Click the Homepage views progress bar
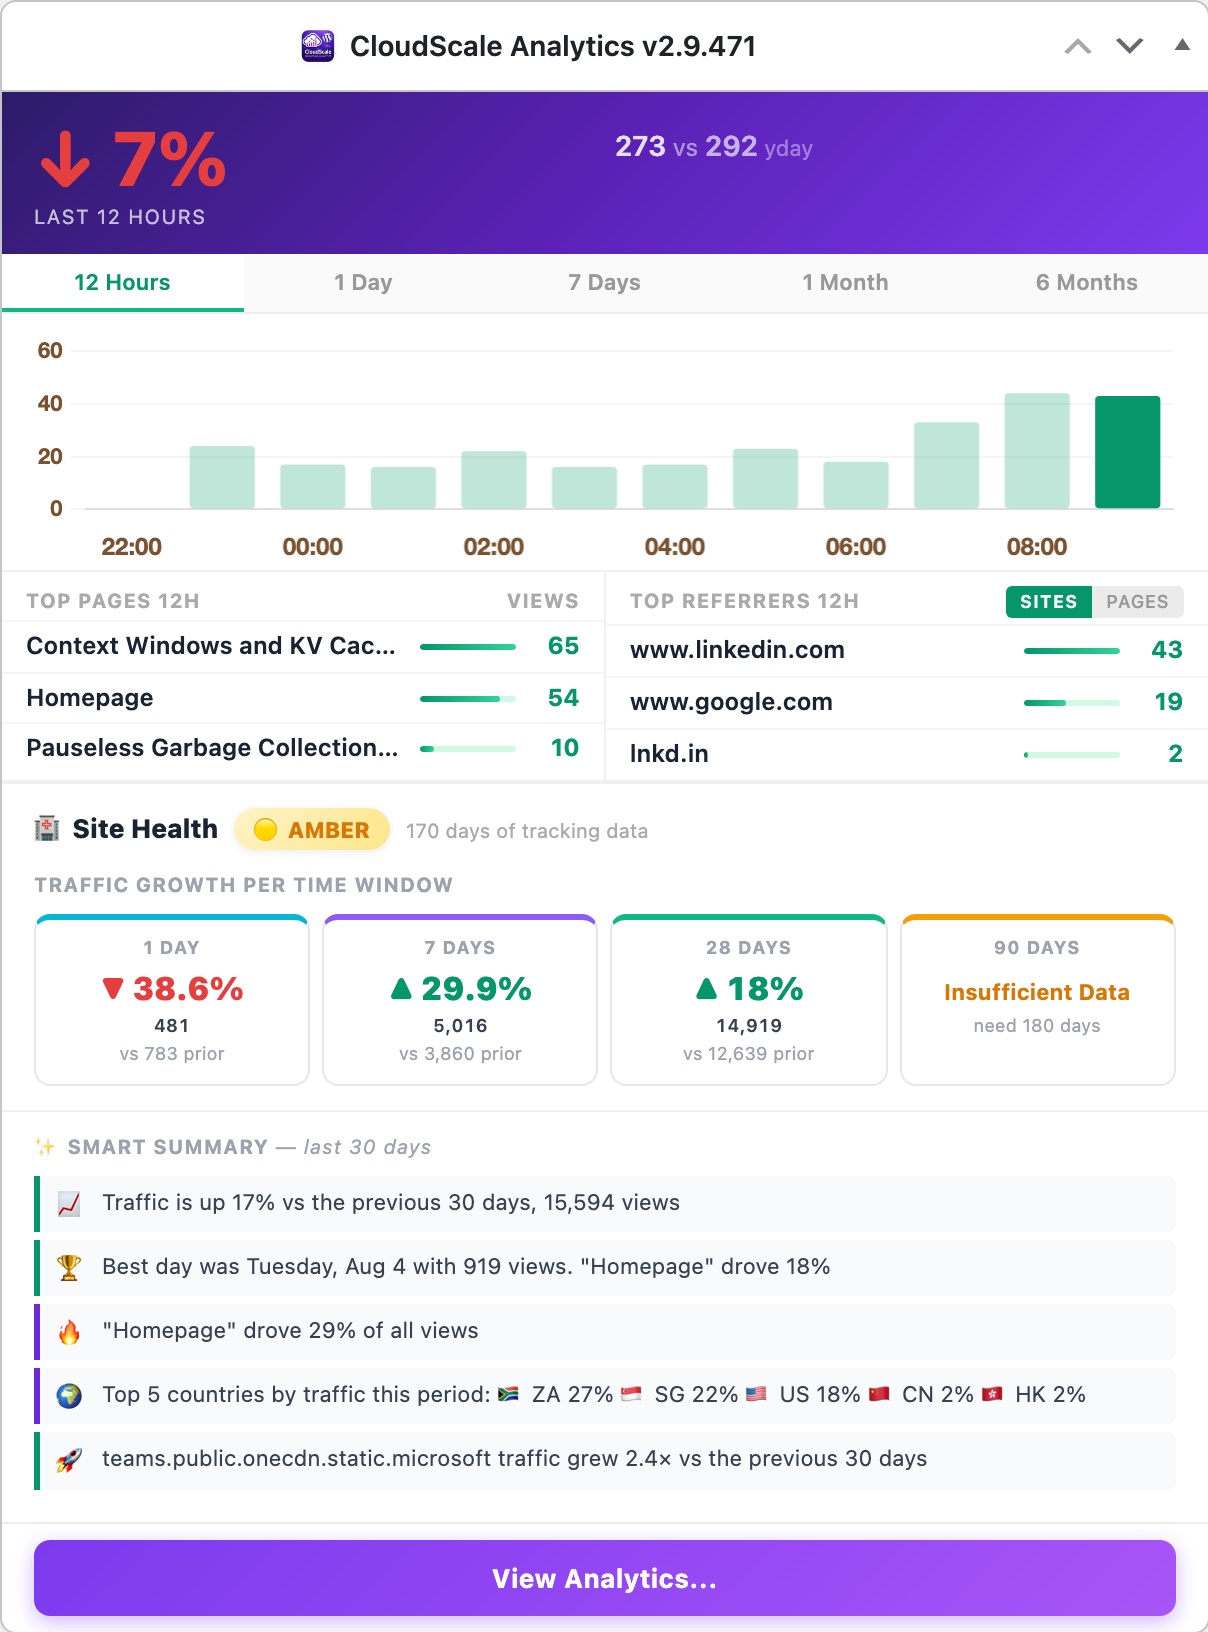Viewport: 1208px width, 1632px height. click(x=468, y=699)
